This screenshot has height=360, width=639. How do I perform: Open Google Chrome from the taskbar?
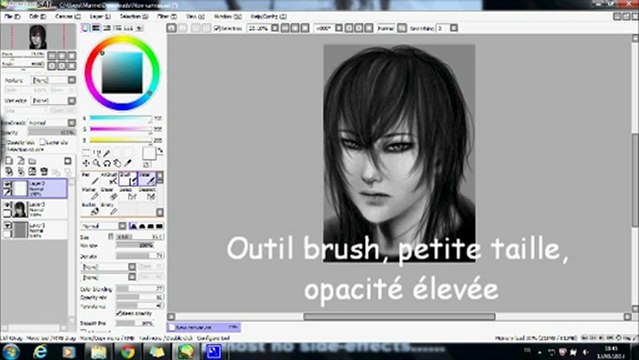(x=127, y=351)
